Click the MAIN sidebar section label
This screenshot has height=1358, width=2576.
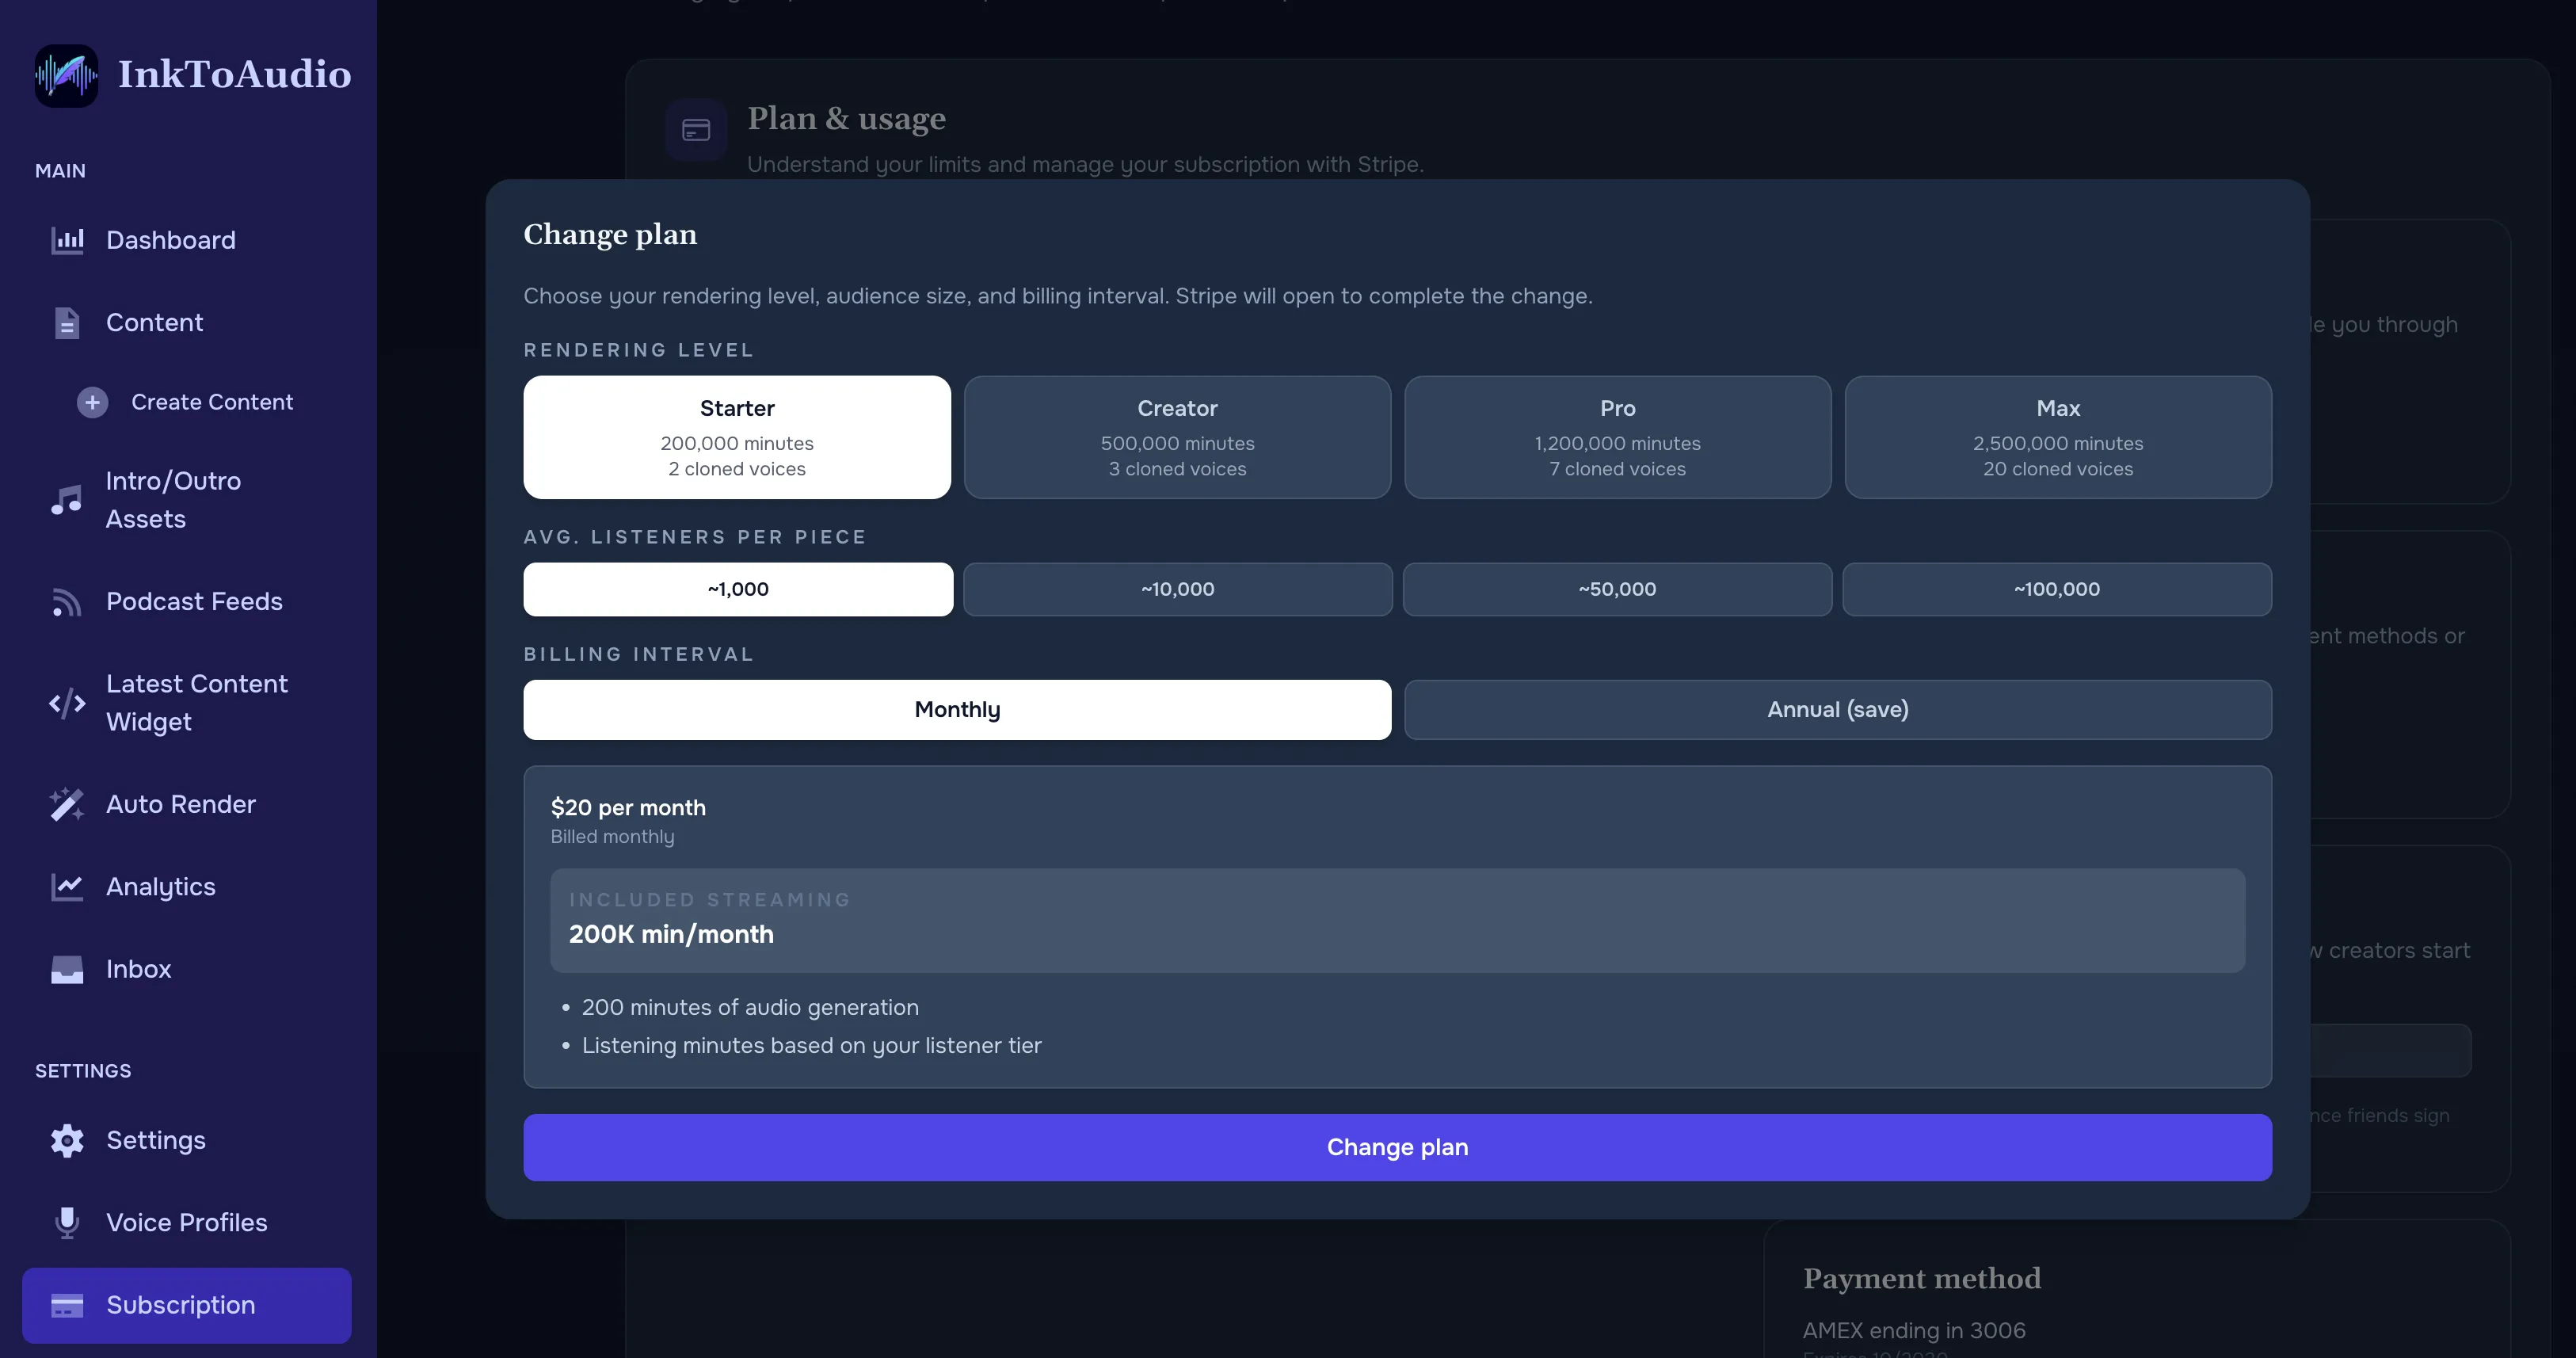click(x=60, y=171)
